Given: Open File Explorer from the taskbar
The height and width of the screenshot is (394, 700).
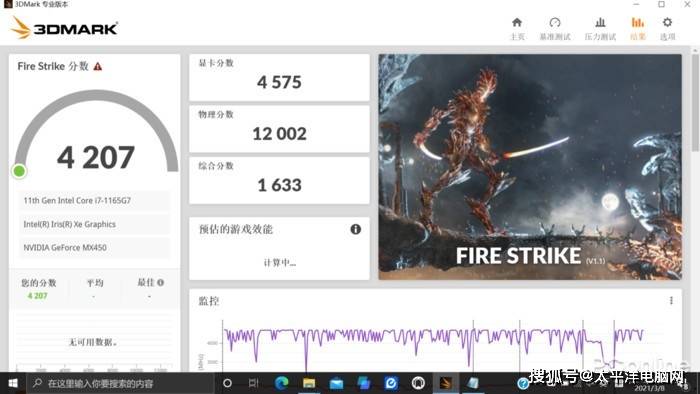Looking at the screenshot, I should pyautogui.click(x=309, y=383).
